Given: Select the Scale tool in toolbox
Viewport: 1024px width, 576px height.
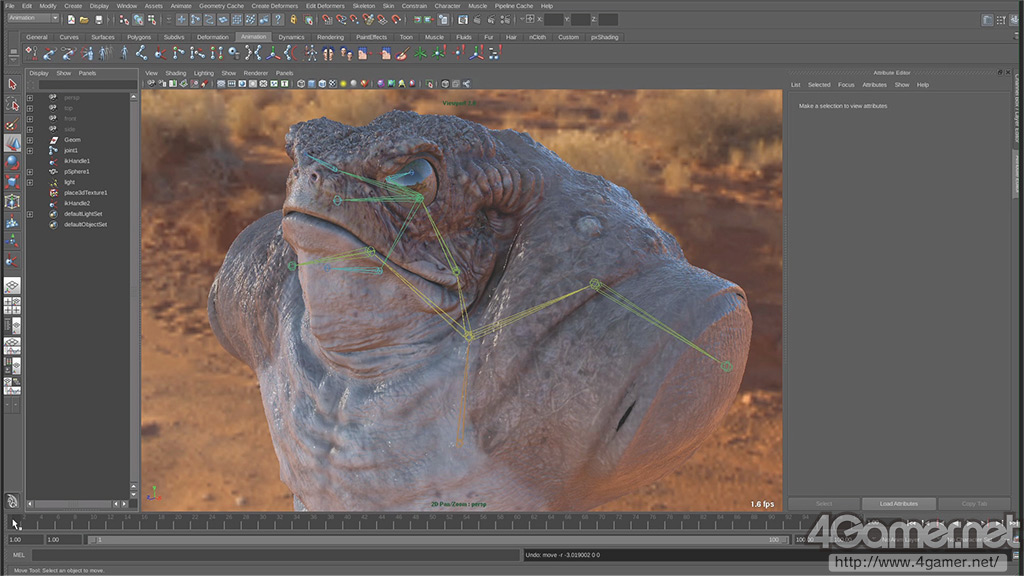Looking at the screenshot, I should [x=12, y=182].
